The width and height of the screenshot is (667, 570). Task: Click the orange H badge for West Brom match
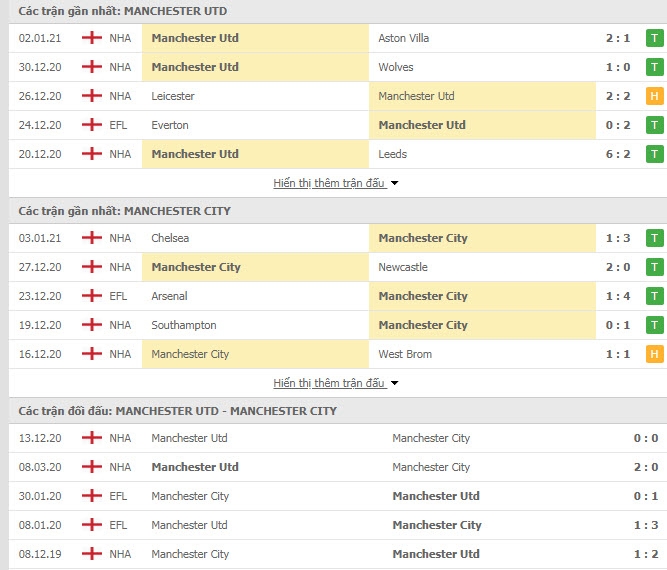(x=655, y=354)
